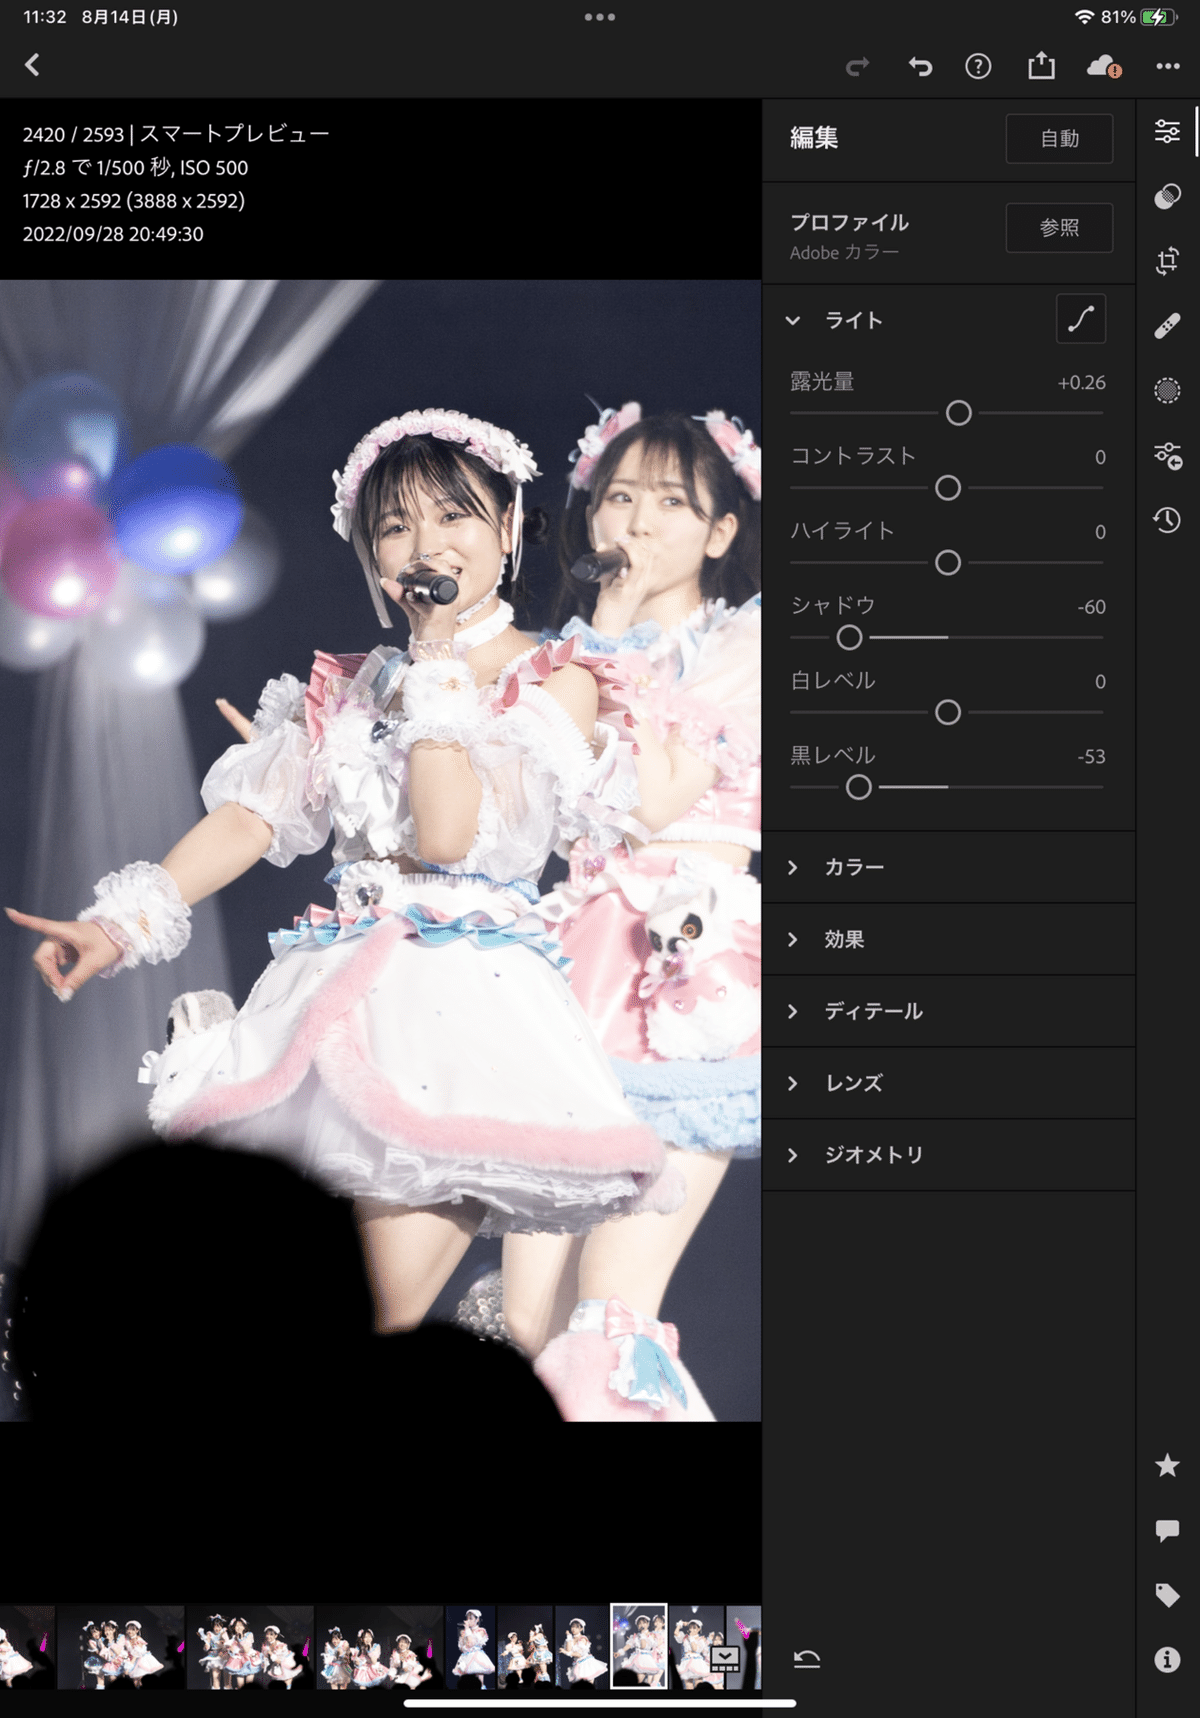Viewport: 1200px width, 1718px height.
Task: Expand the カラー section
Action: click(x=948, y=867)
